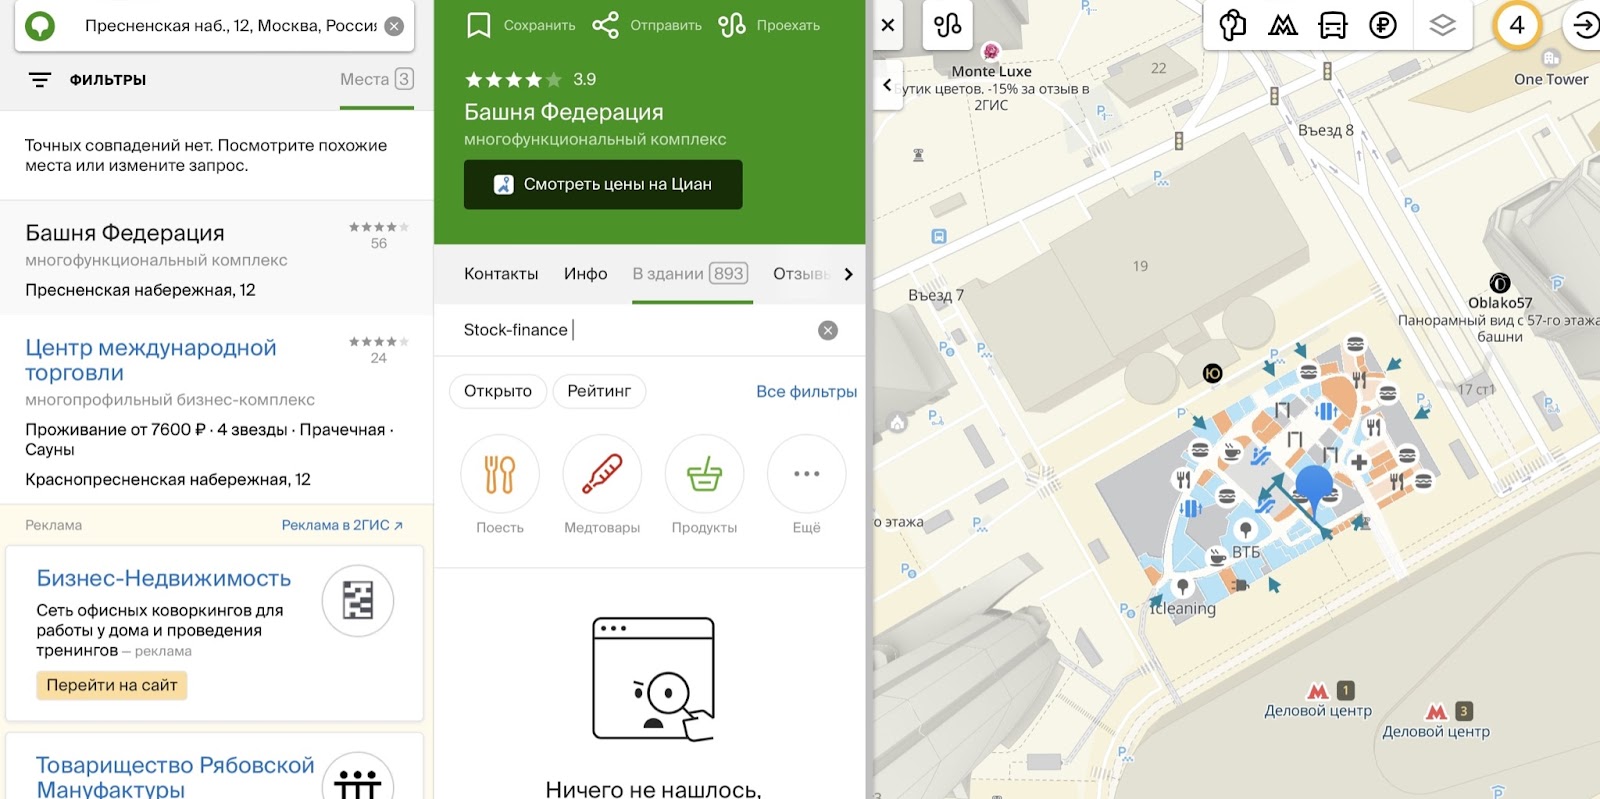The width and height of the screenshot is (1600, 799).
Task: Click the floor number 4 selector
Action: point(1517,25)
